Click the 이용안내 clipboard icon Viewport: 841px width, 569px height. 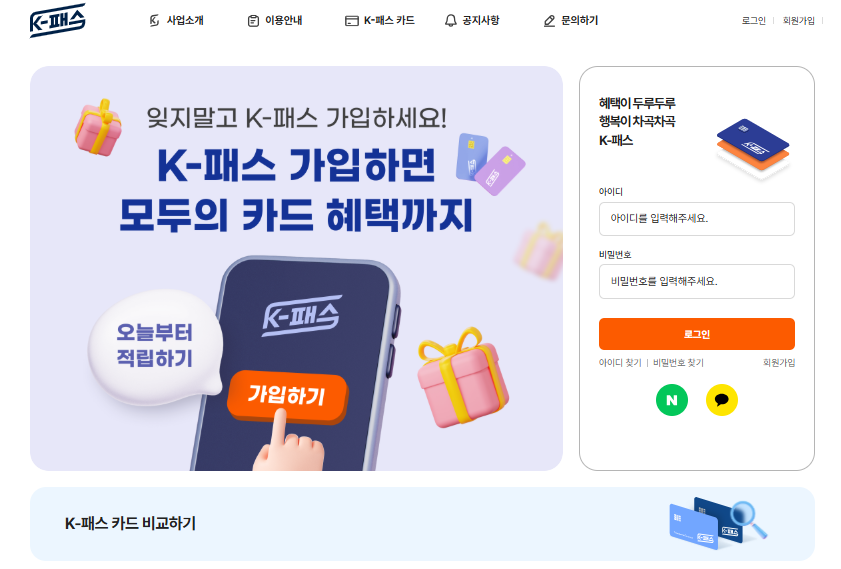253,21
